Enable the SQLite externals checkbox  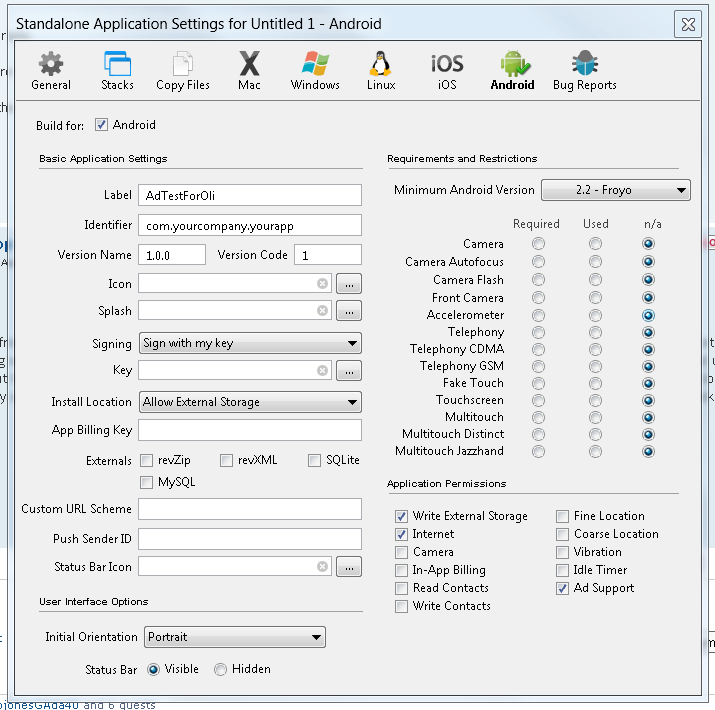tap(315, 461)
